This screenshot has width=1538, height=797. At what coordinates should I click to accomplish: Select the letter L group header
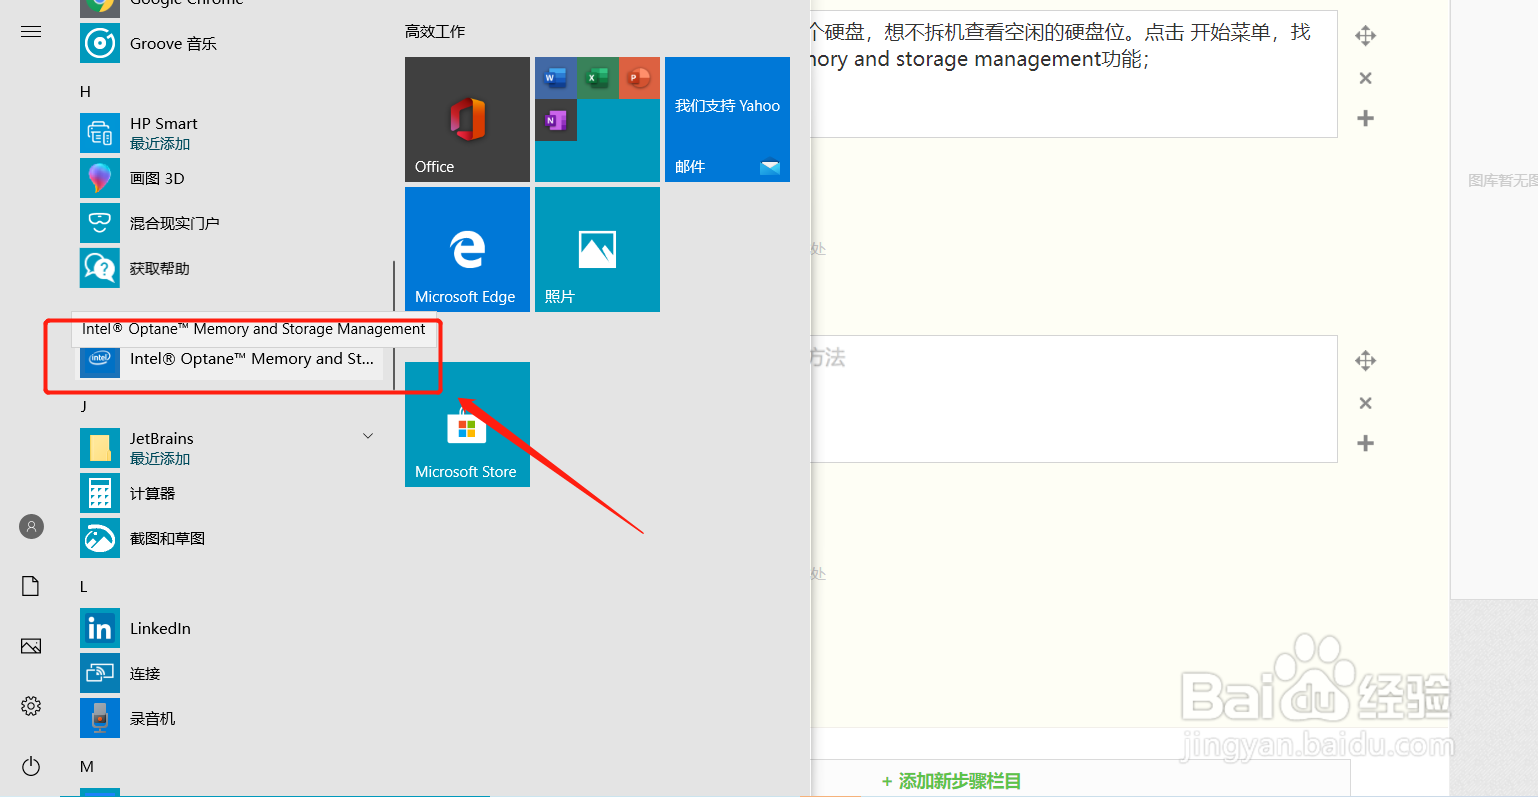pyautogui.click(x=84, y=586)
